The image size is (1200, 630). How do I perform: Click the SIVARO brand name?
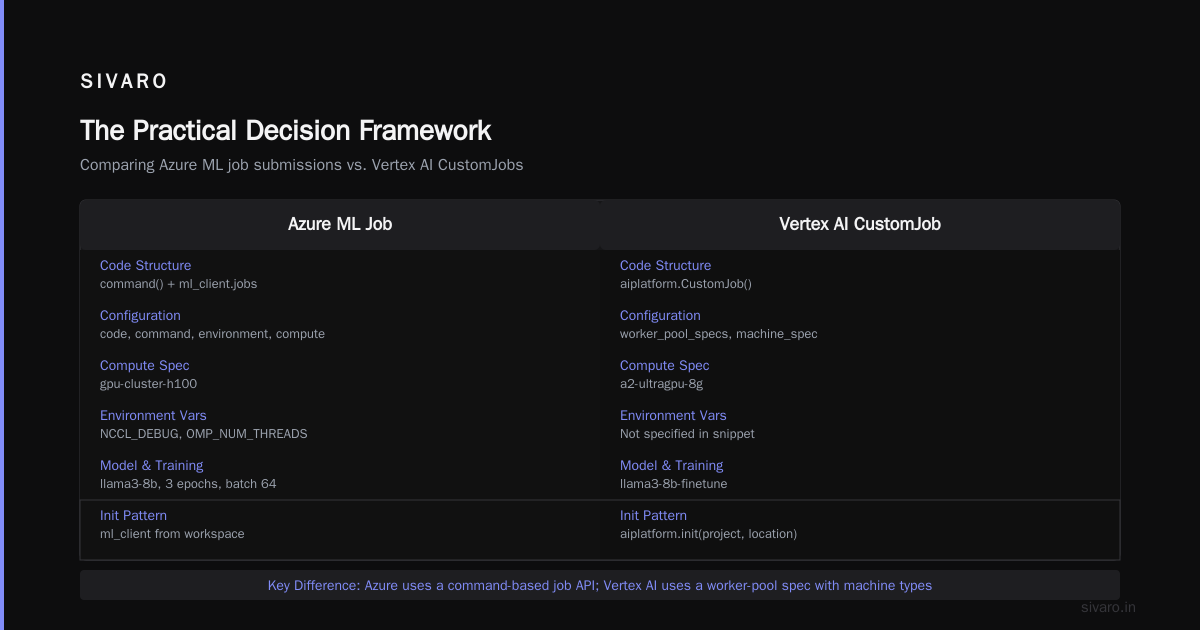coord(124,81)
